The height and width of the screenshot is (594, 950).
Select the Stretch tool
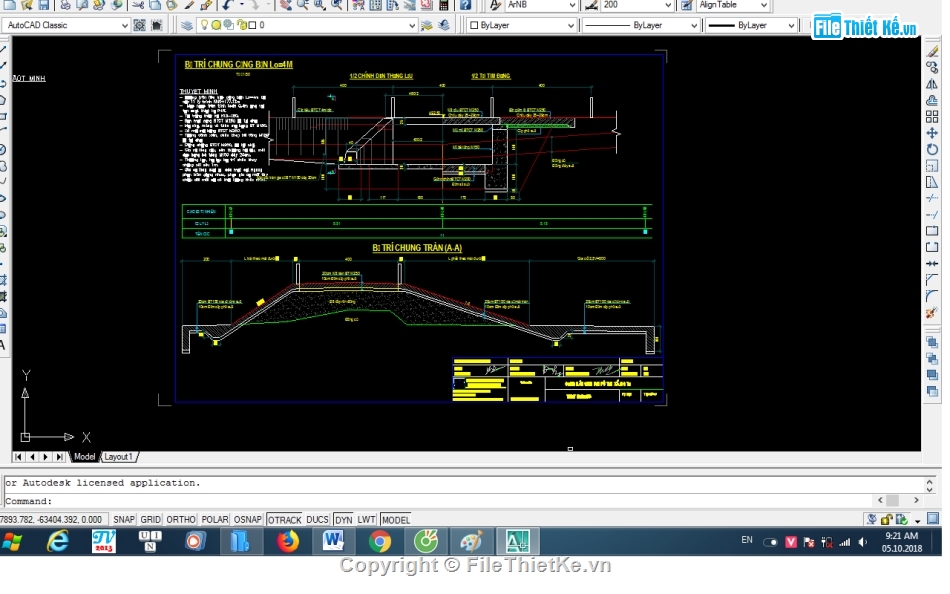tap(932, 182)
